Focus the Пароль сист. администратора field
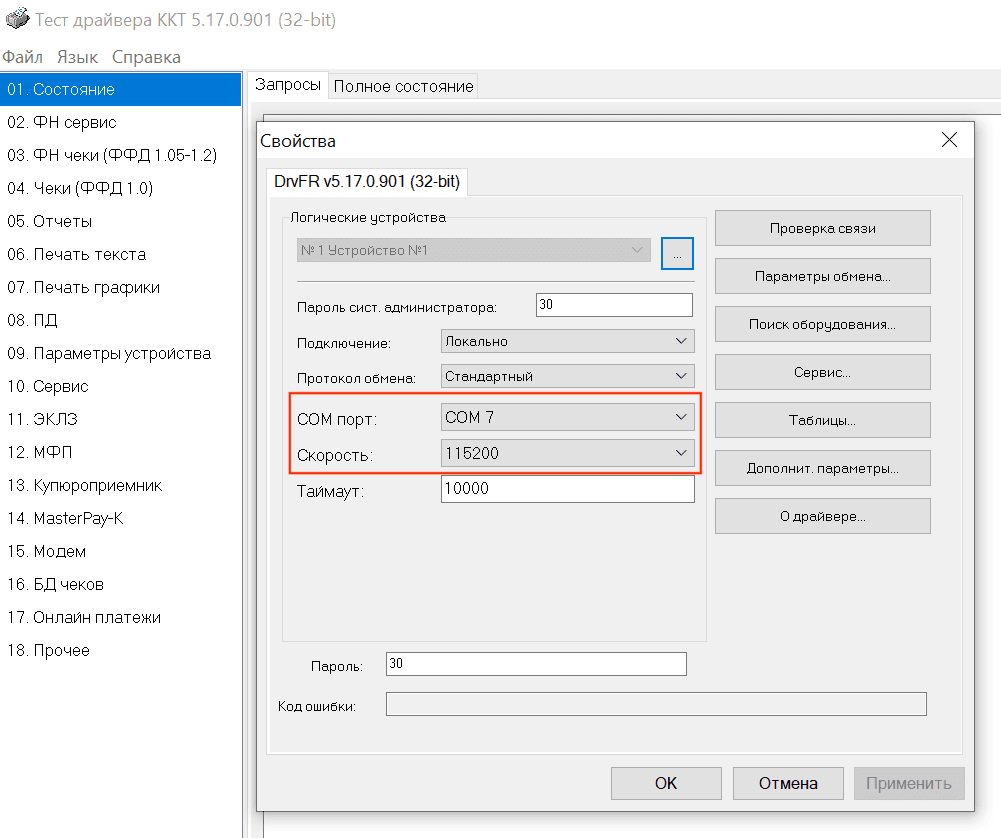Image resolution: width=1001 pixels, height=838 pixels. pos(614,305)
